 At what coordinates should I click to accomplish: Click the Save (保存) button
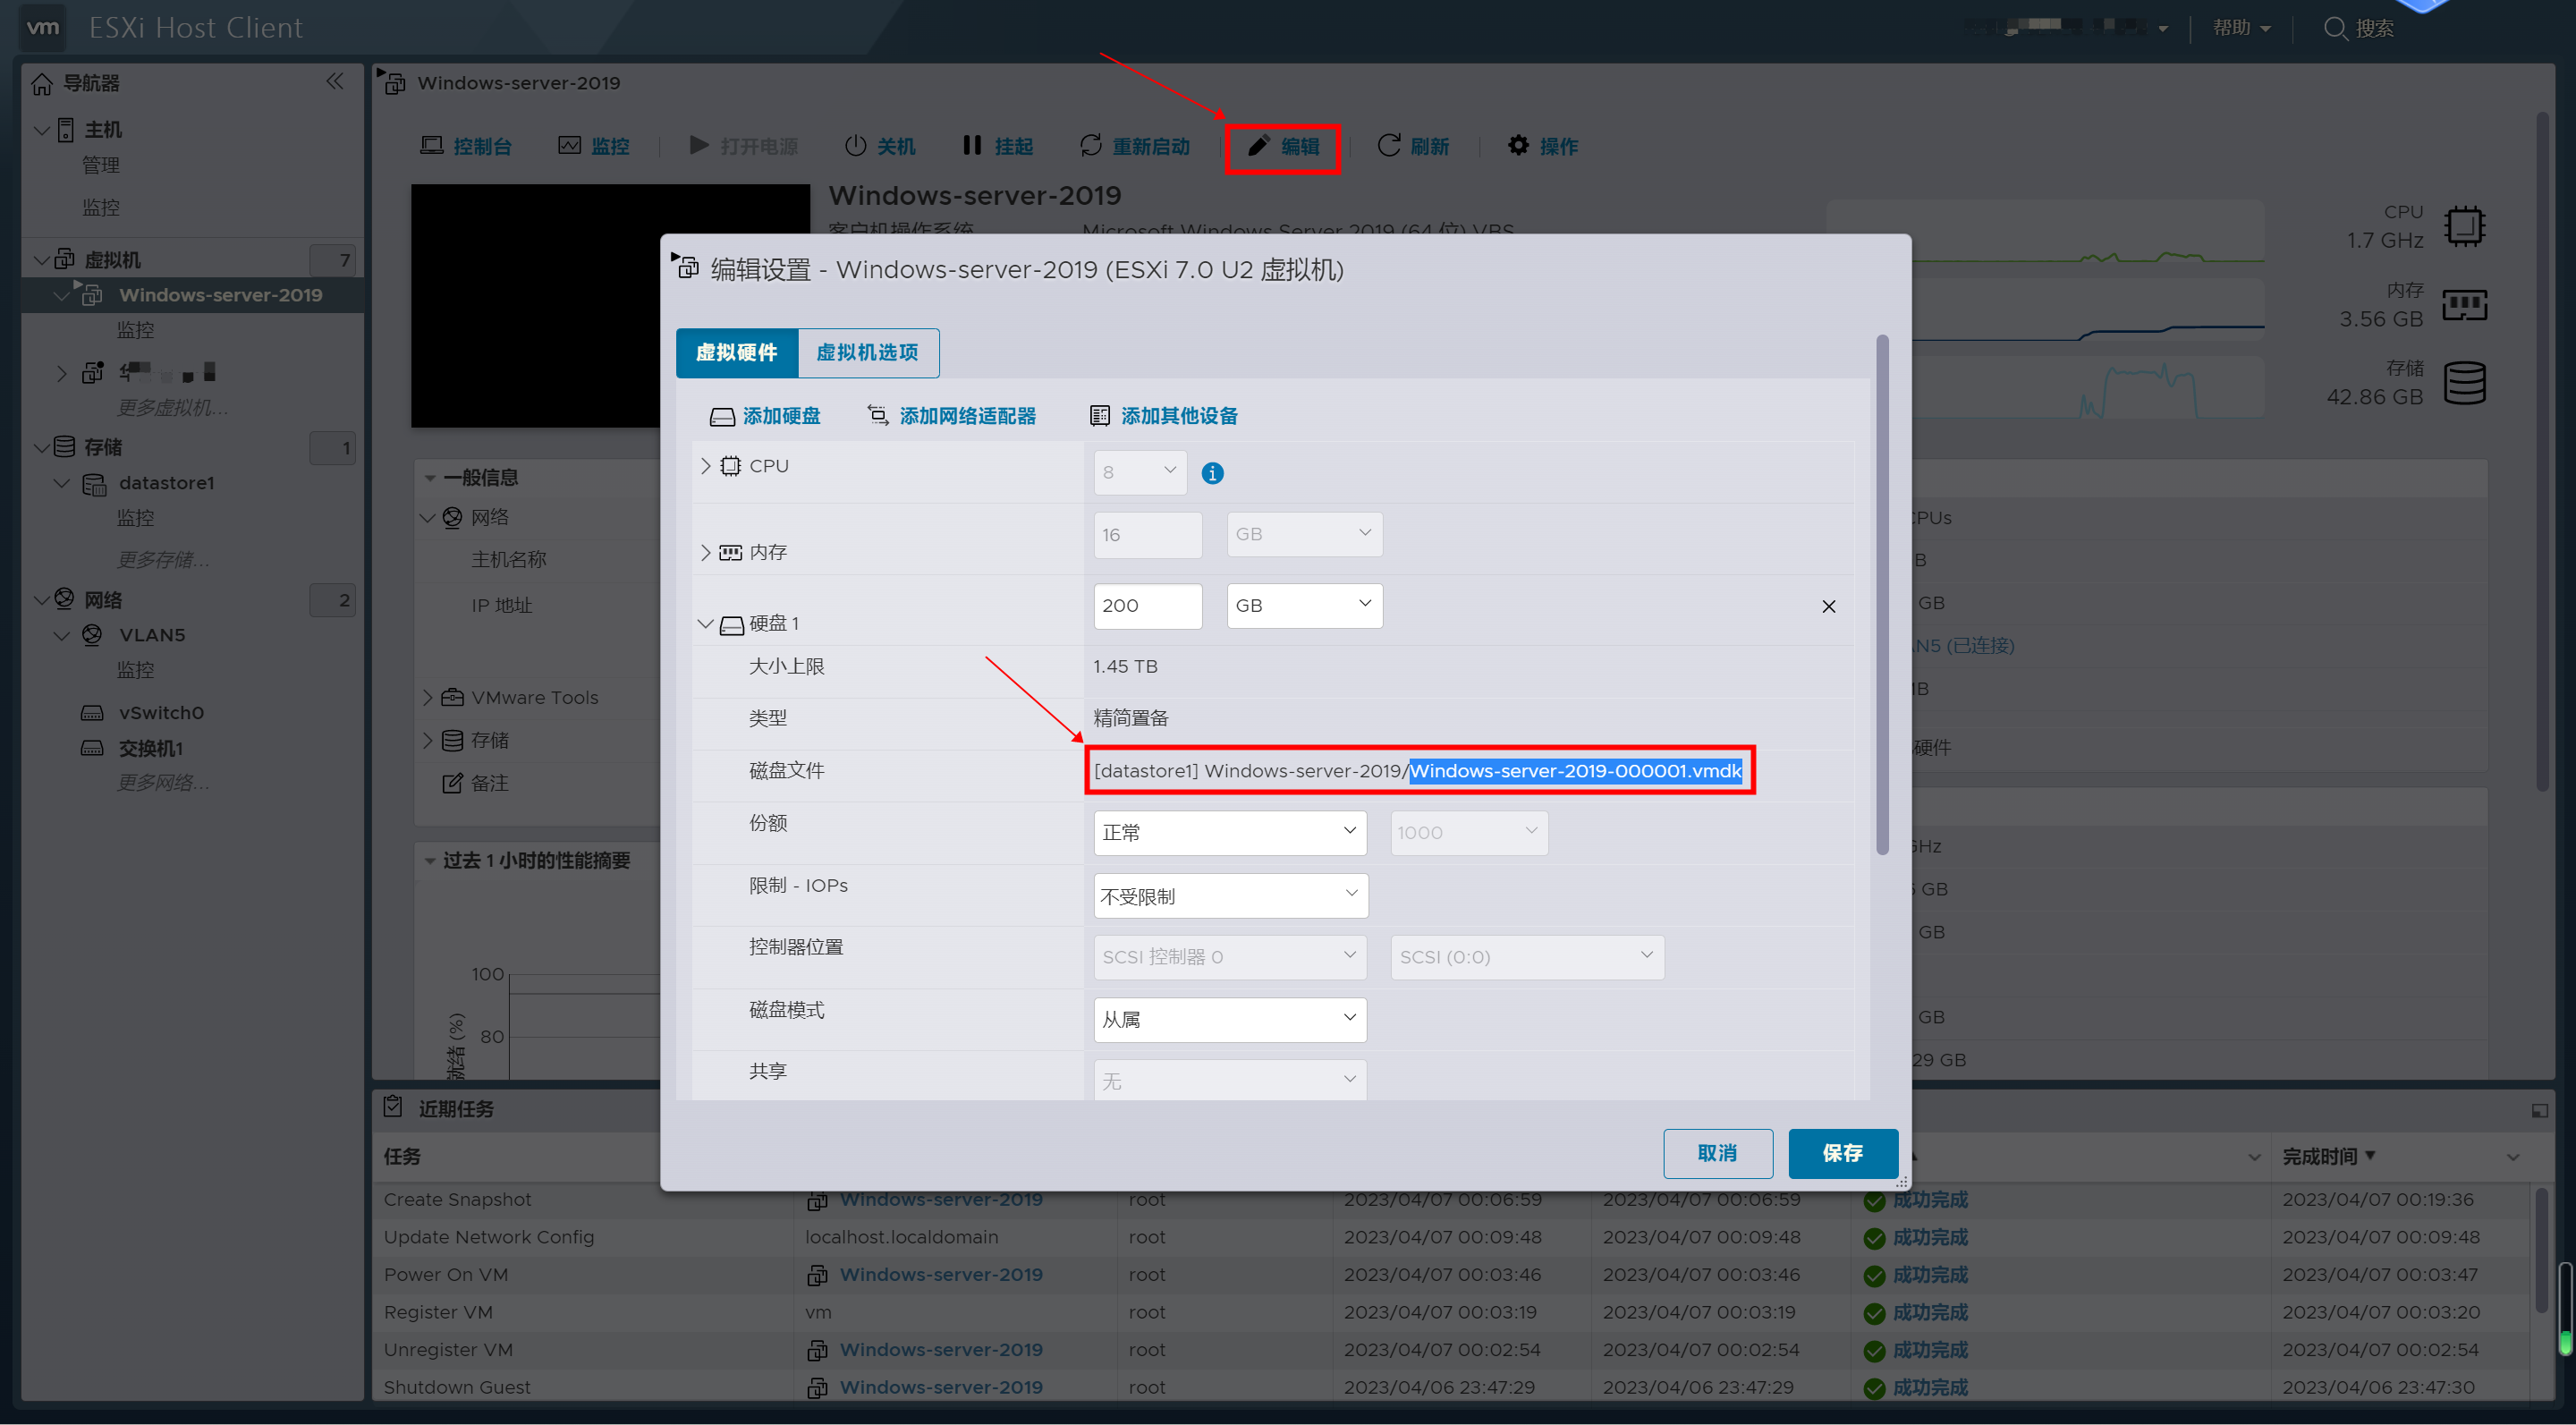point(1842,1153)
